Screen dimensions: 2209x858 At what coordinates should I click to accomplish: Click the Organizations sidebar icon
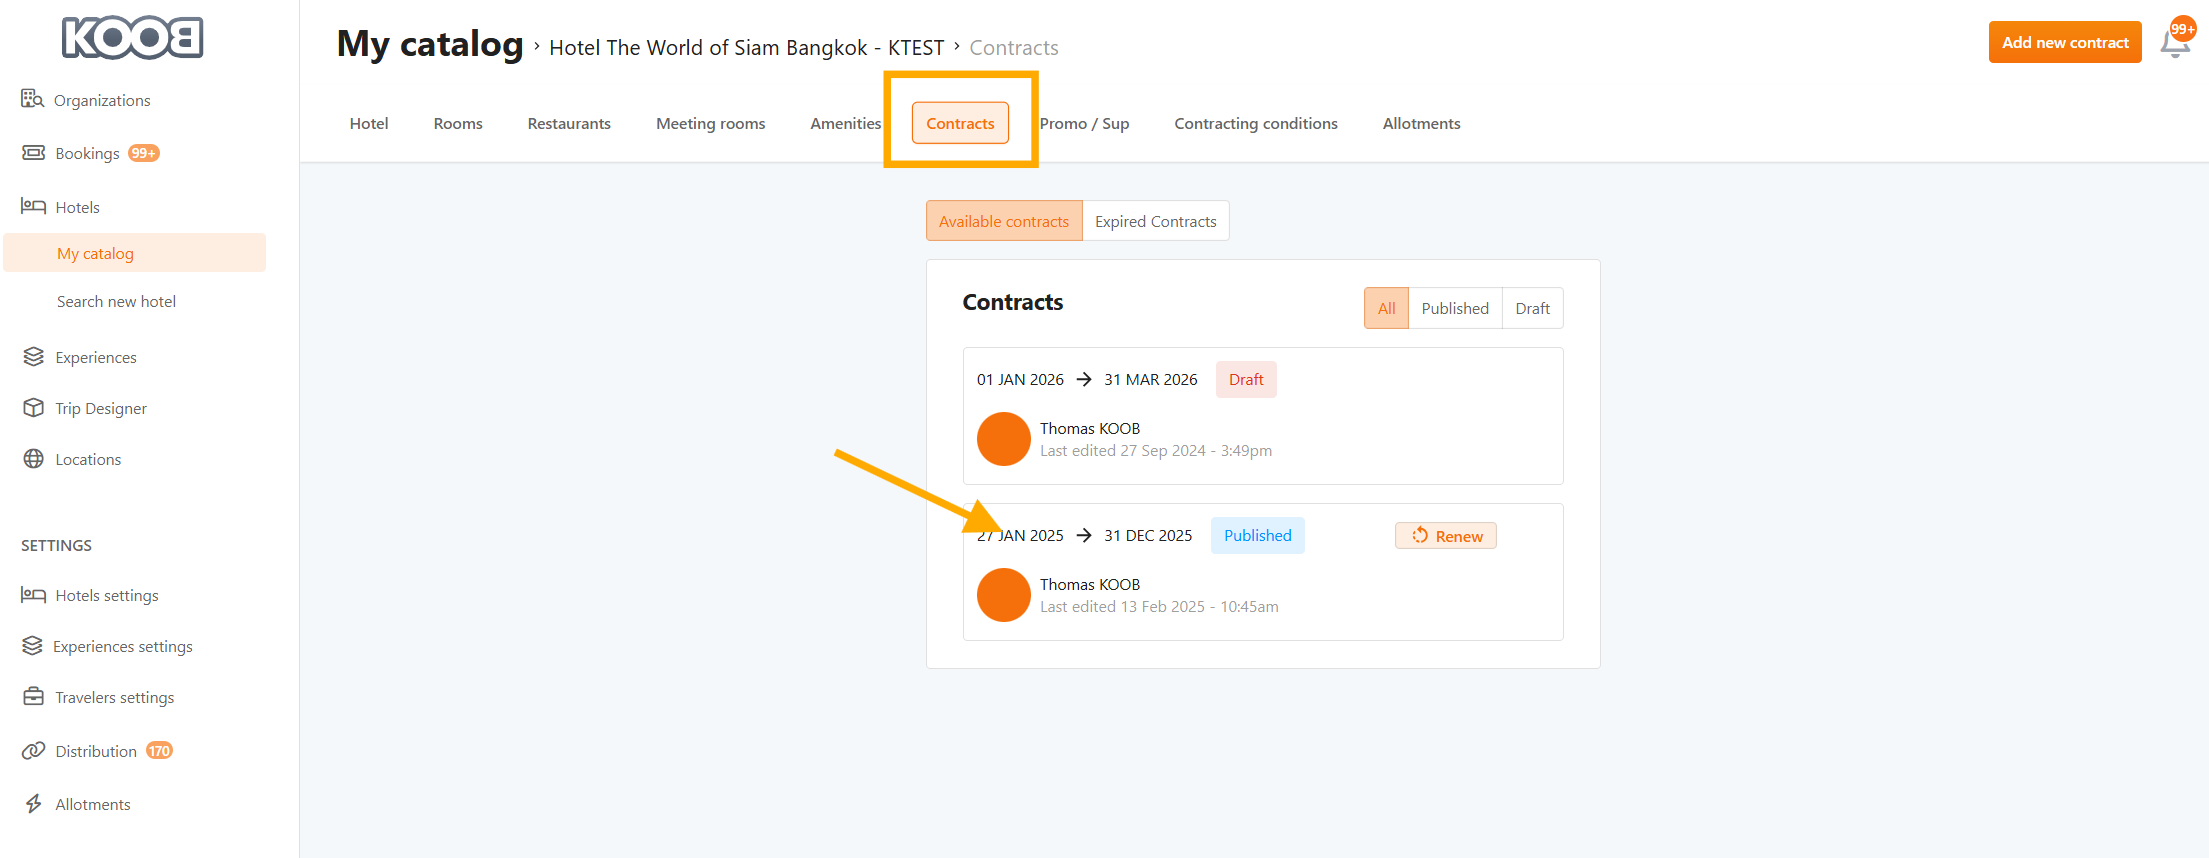[32, 99]
